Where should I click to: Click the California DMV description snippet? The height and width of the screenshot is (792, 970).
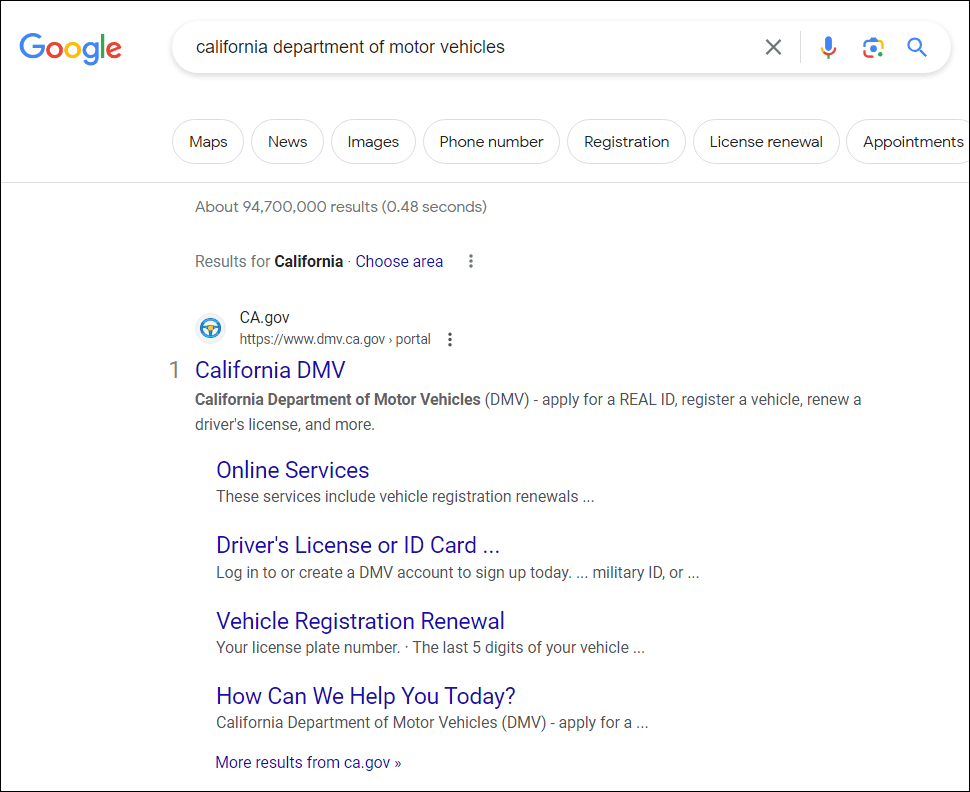(528, 412)
